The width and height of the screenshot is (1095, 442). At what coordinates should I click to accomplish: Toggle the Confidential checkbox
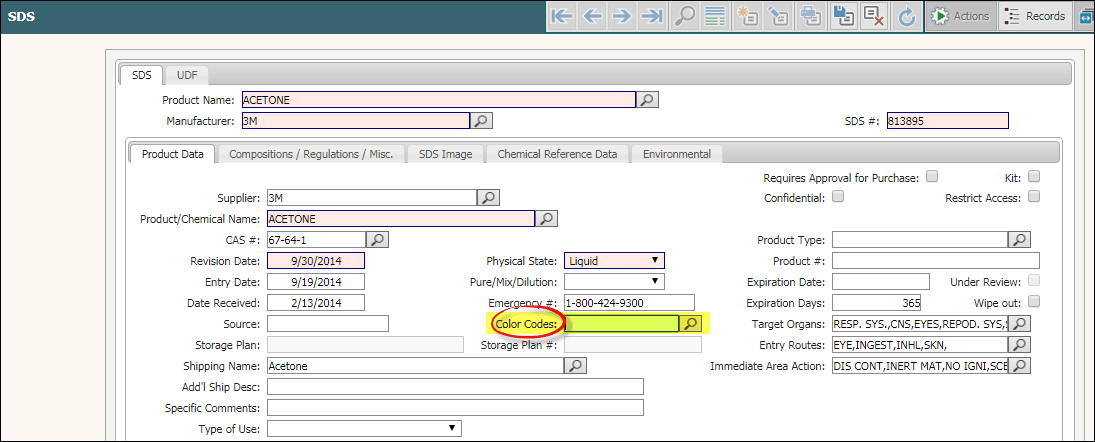pos(838,196)
